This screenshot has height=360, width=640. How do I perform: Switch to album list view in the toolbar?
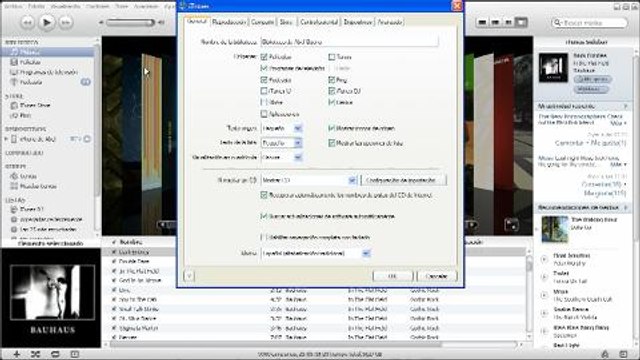pyautogui.click(x=495, y=22)
